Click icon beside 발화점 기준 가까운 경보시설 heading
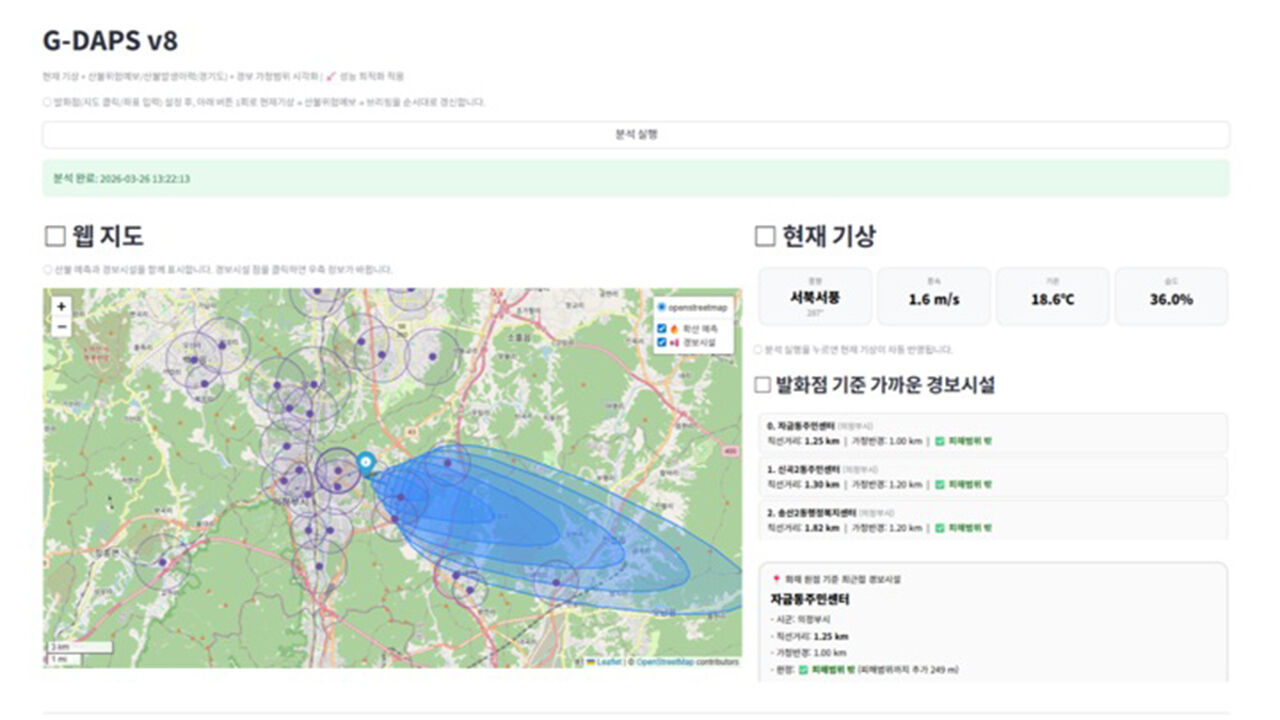The image size is (1280, 720). 763,385
